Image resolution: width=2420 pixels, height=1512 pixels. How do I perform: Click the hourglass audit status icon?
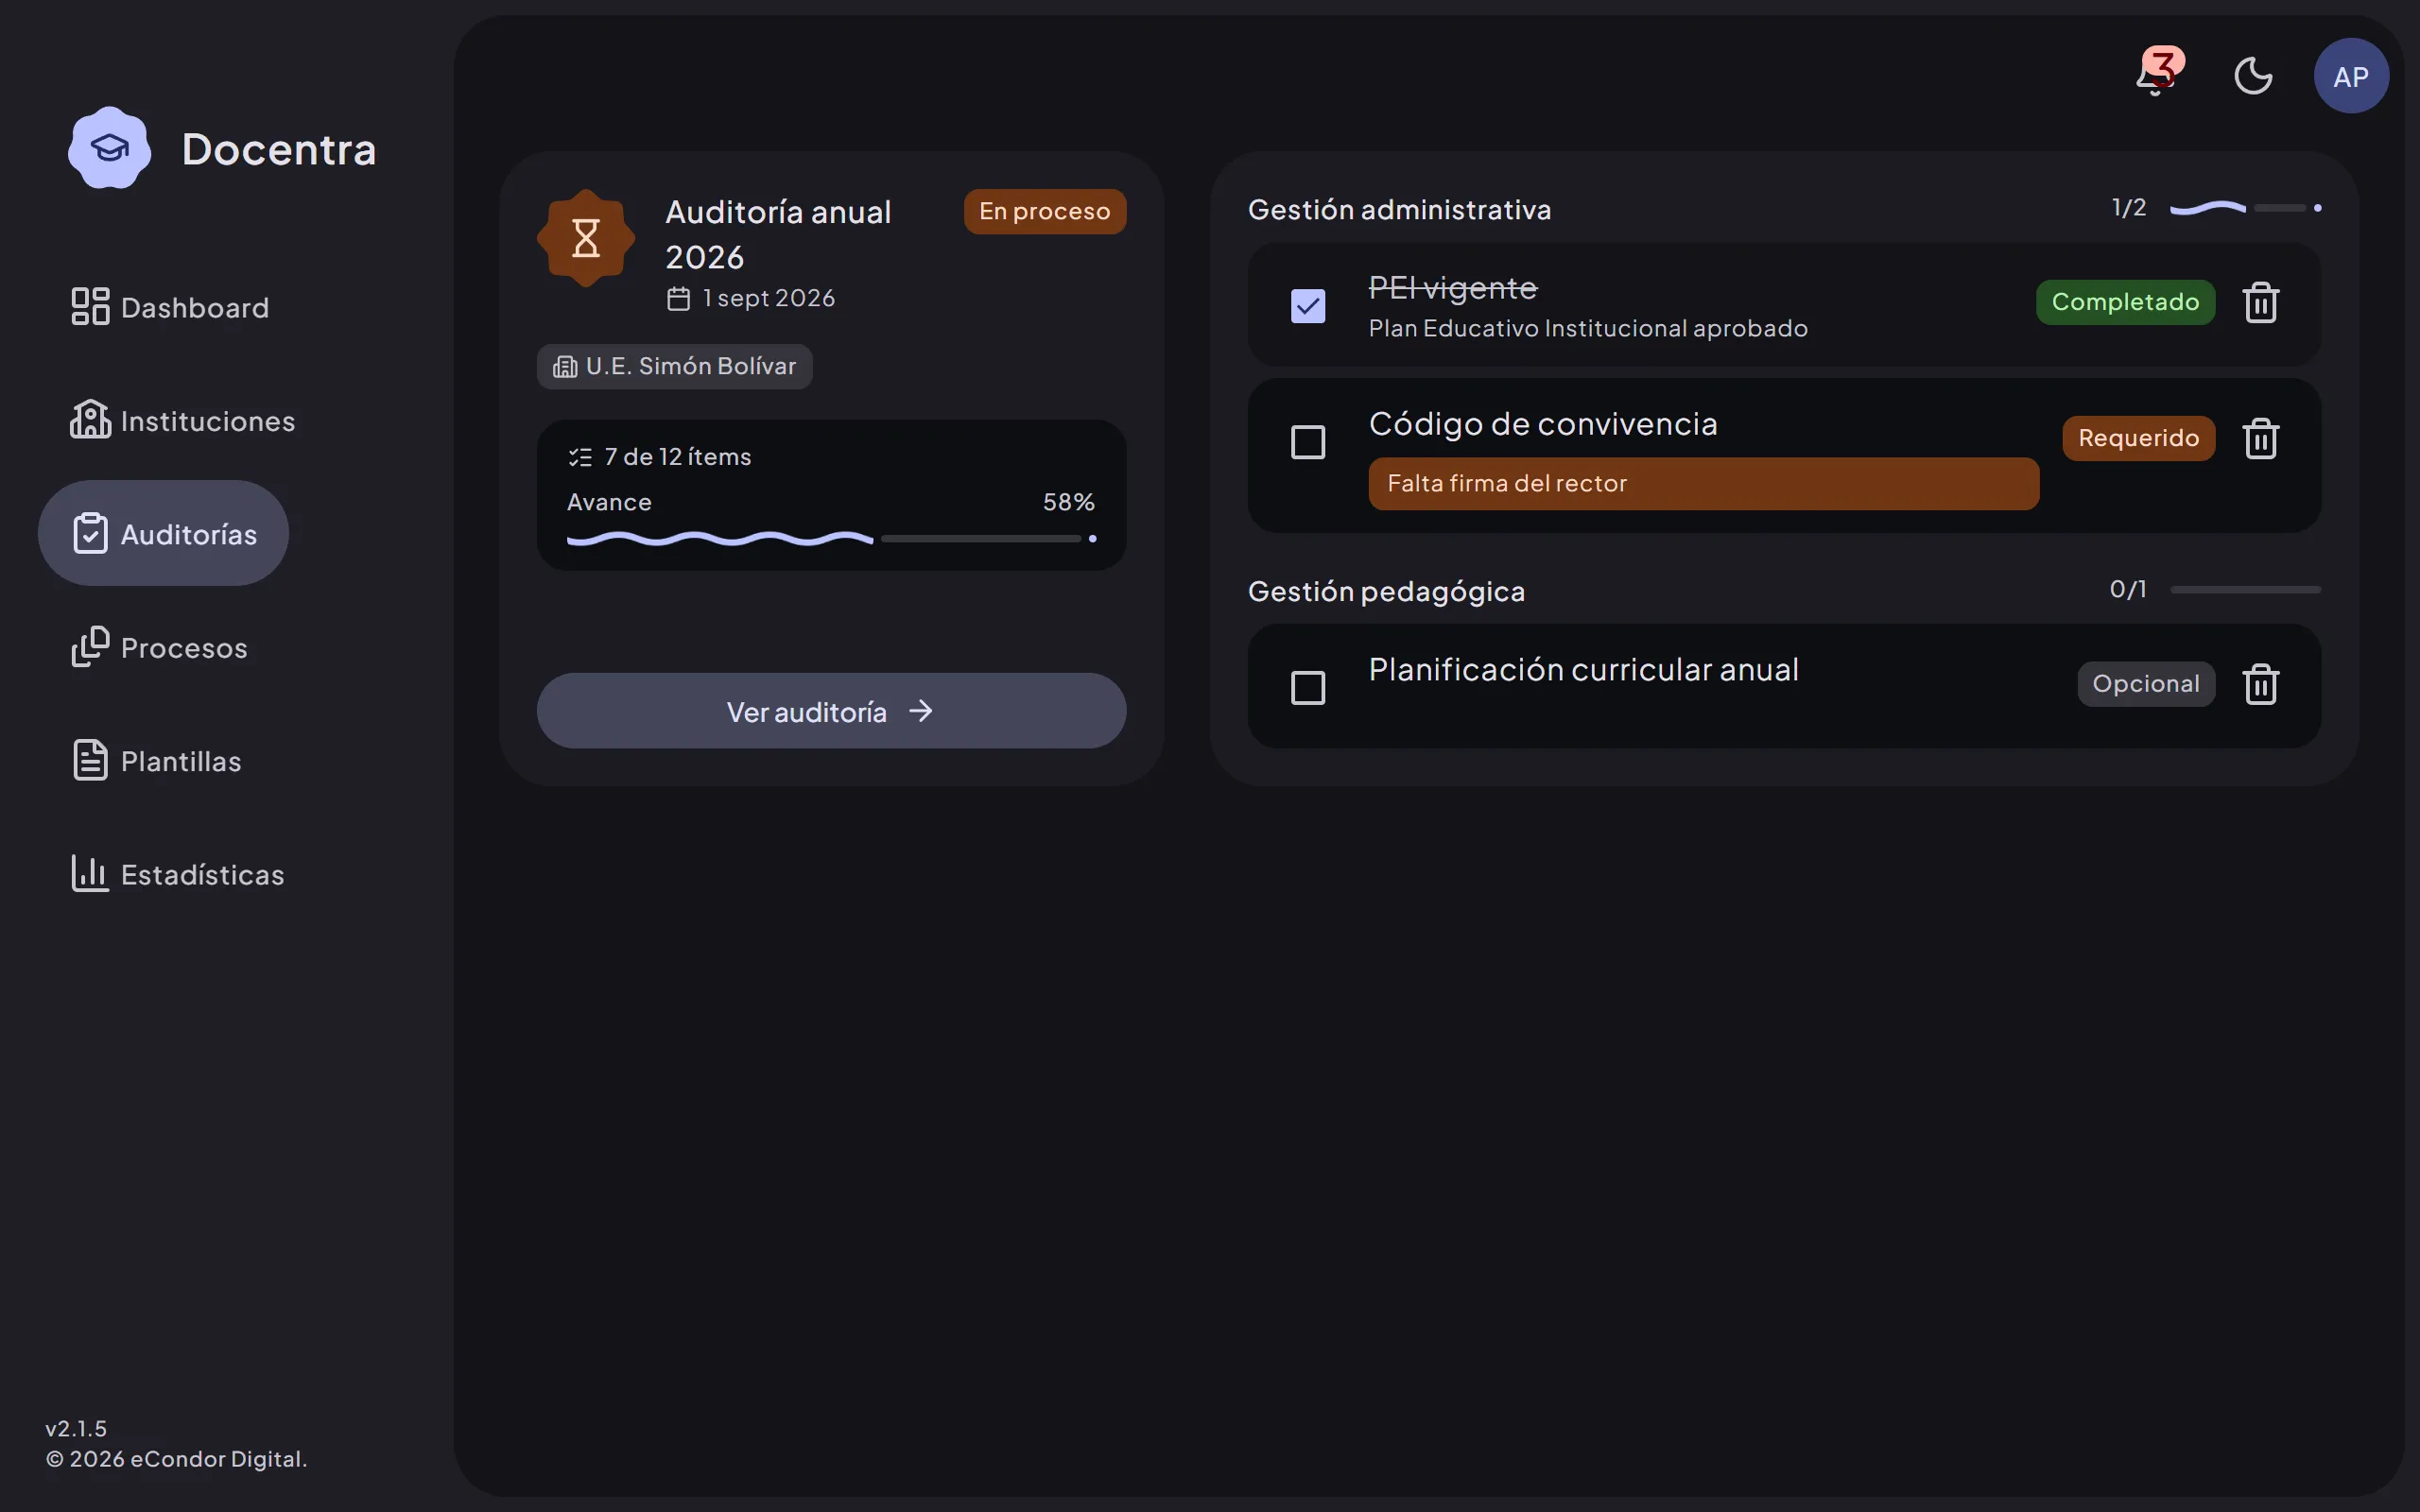tap(586, 238)
